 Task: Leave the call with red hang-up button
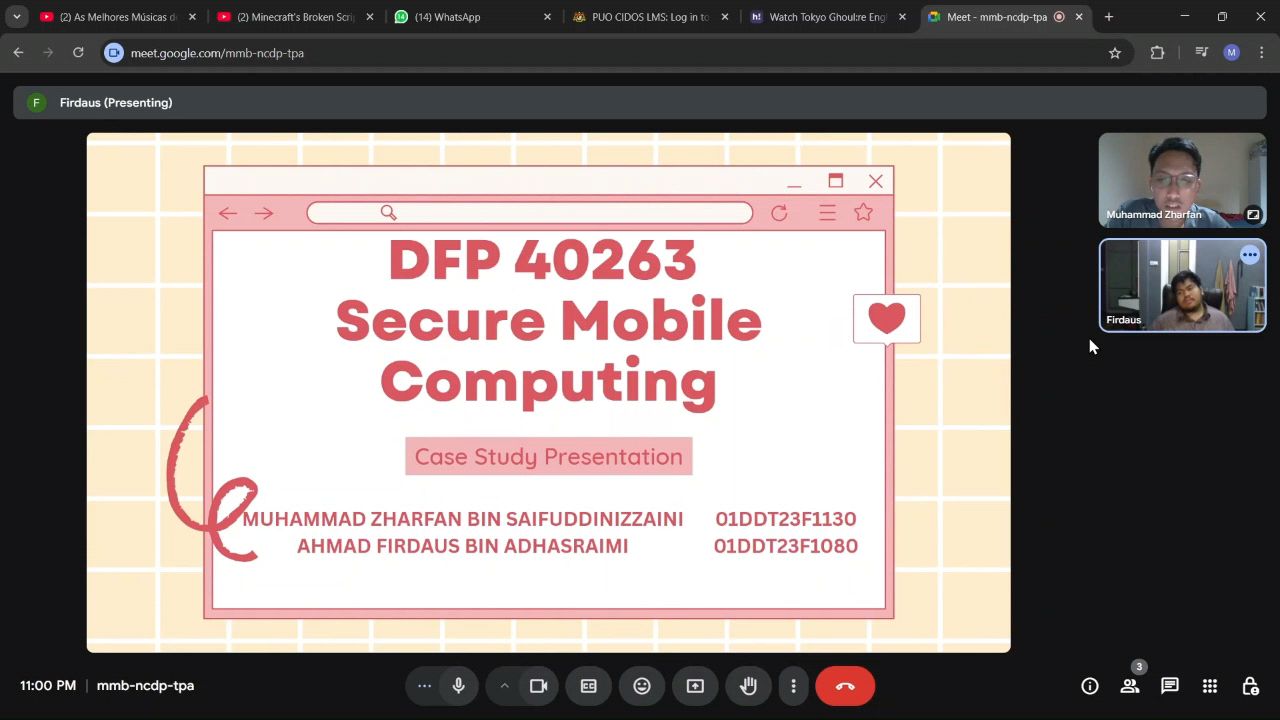pos(845,686)
